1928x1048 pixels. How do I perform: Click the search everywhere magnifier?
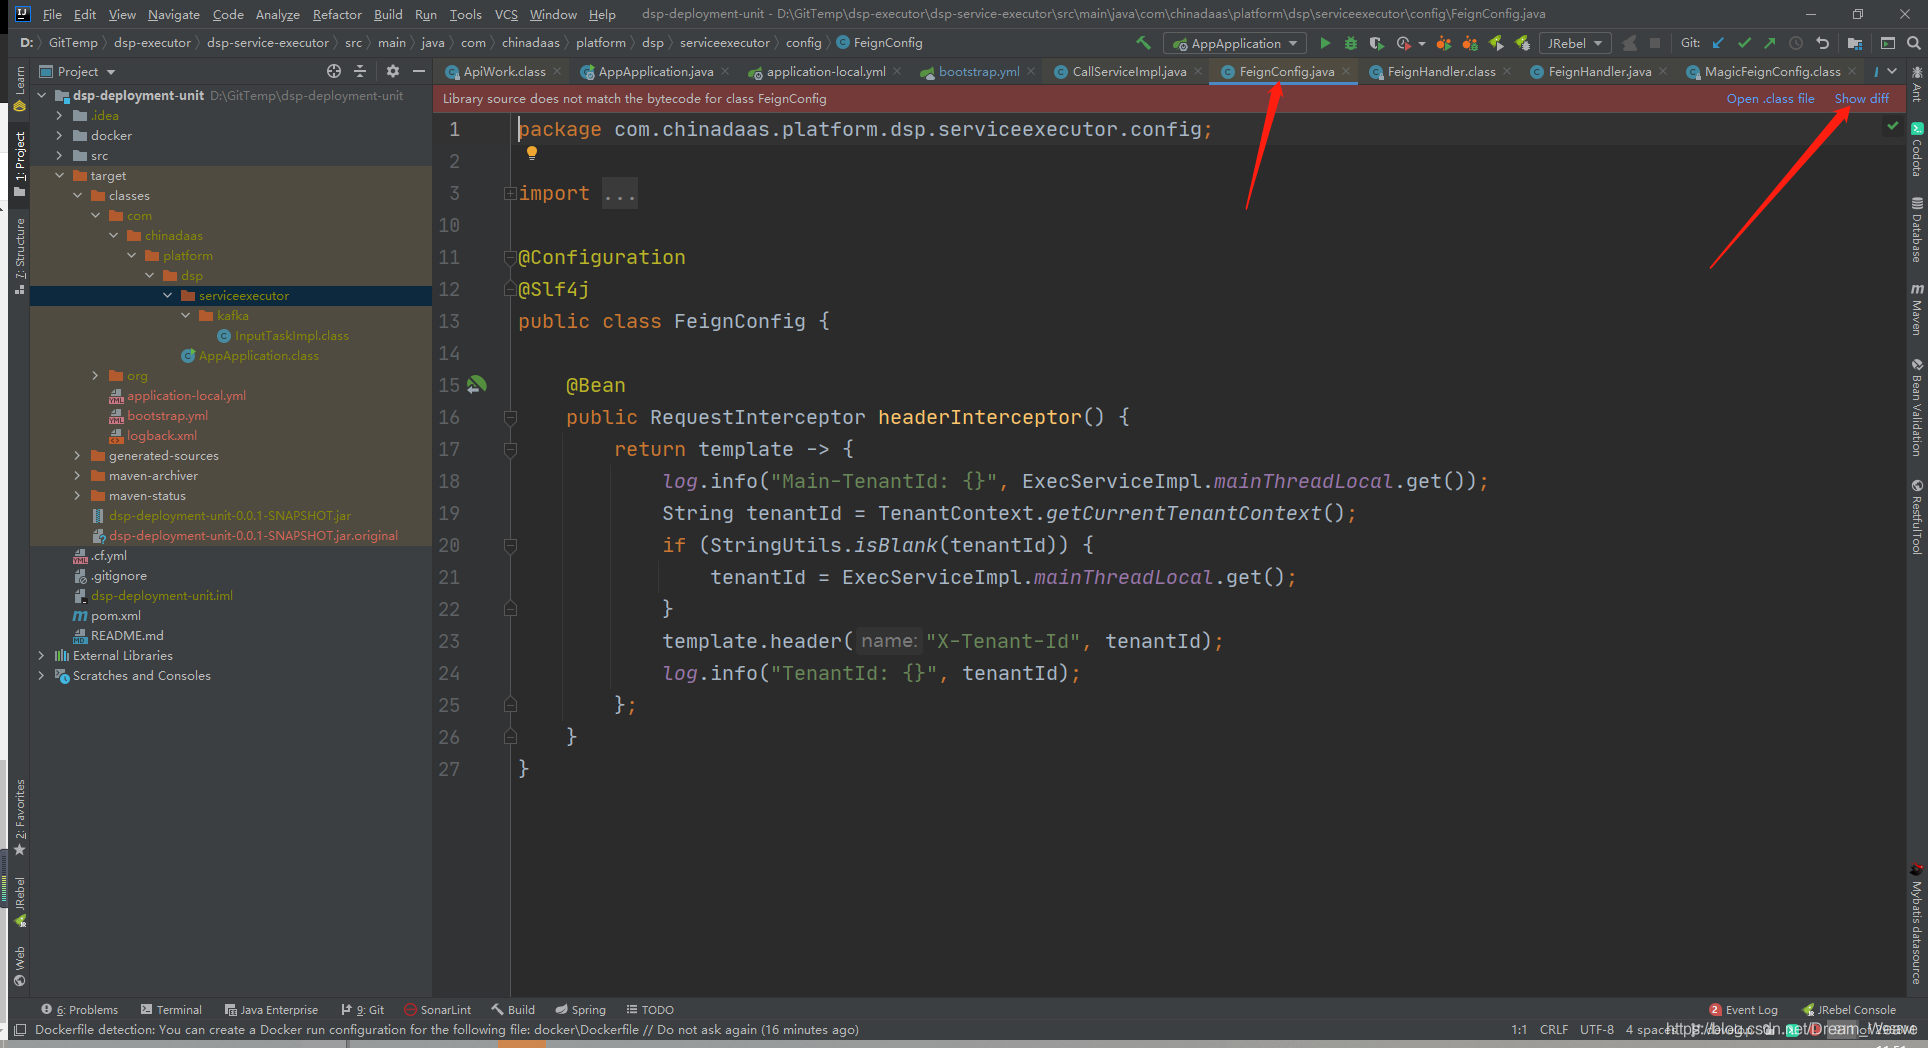click(1913, 43)
